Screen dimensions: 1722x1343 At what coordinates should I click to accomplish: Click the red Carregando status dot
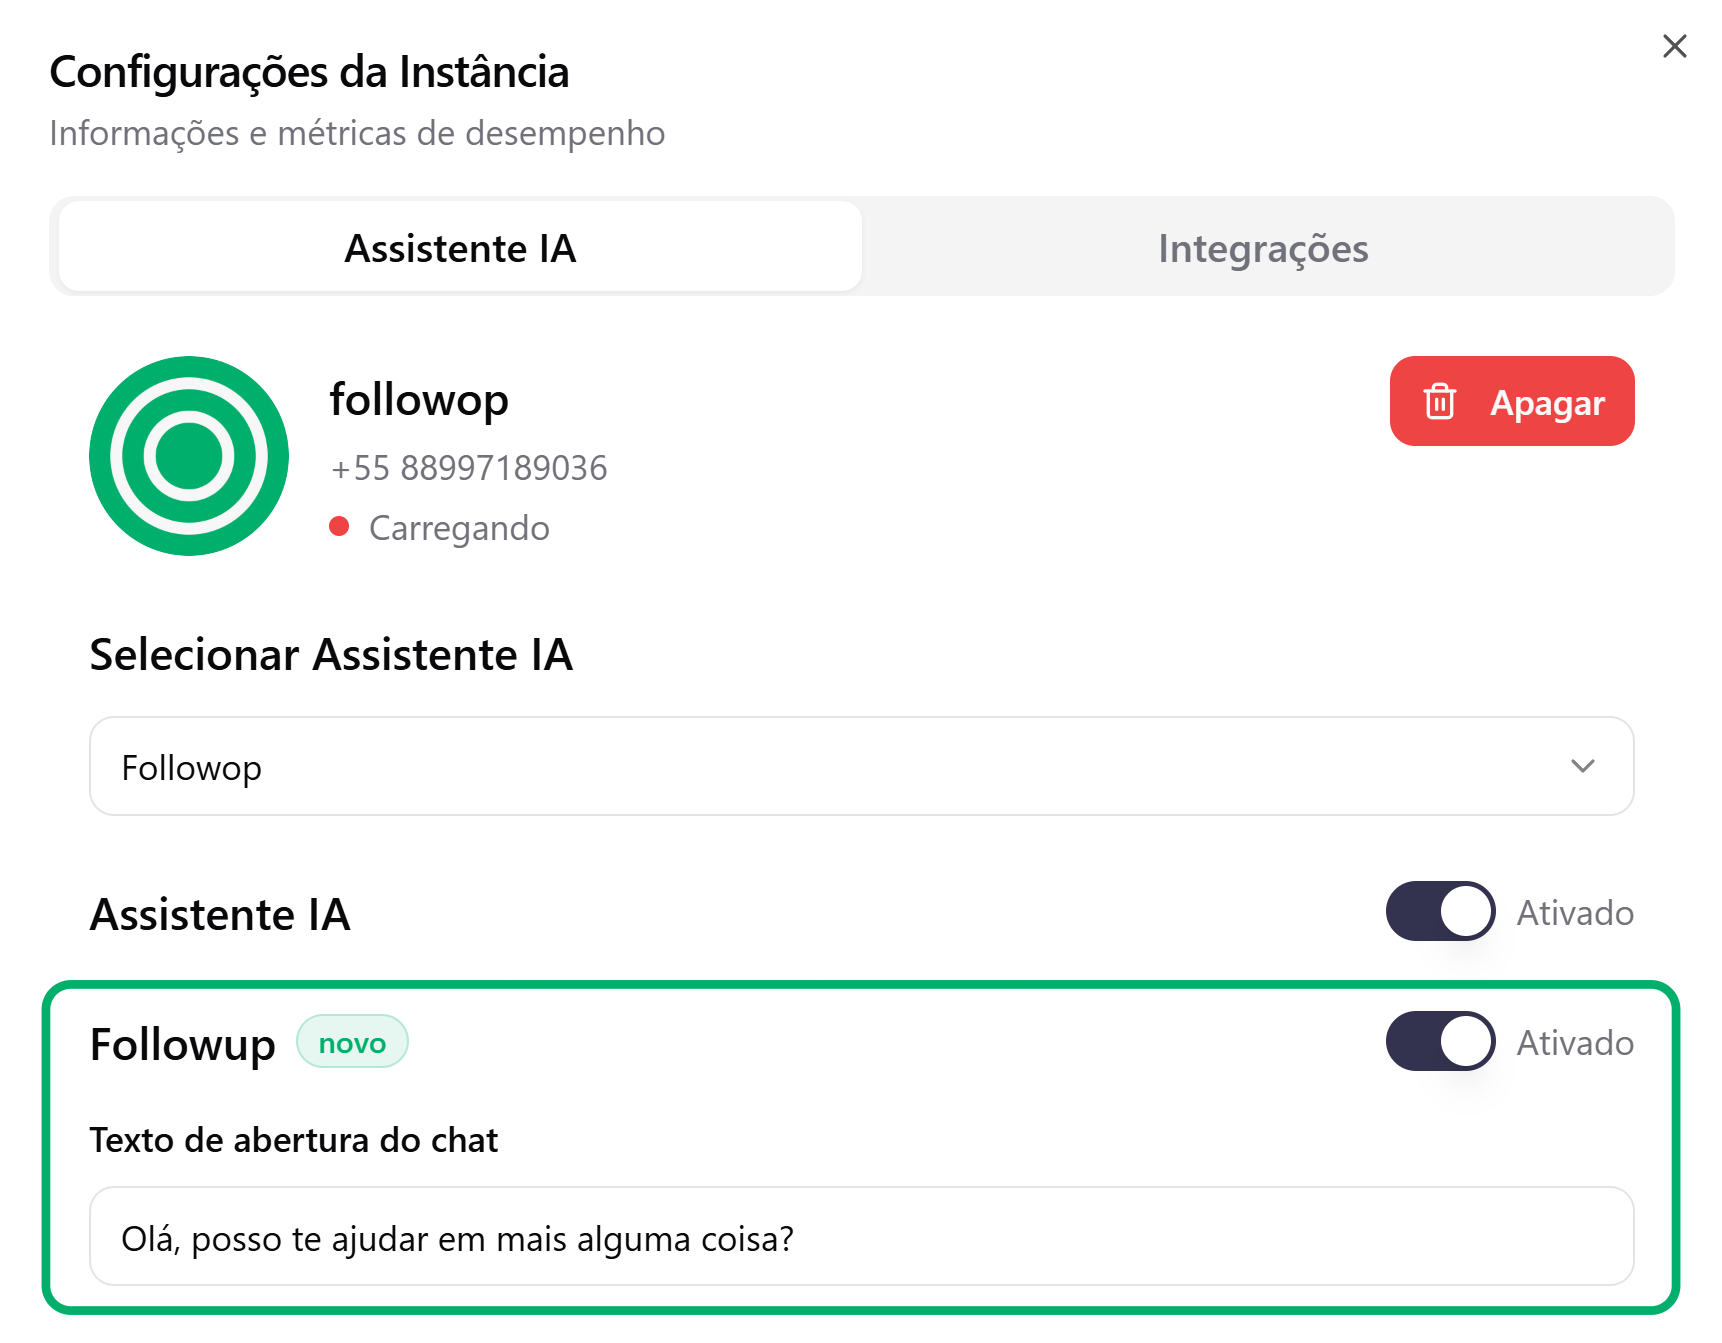click(x=341, y=525)
